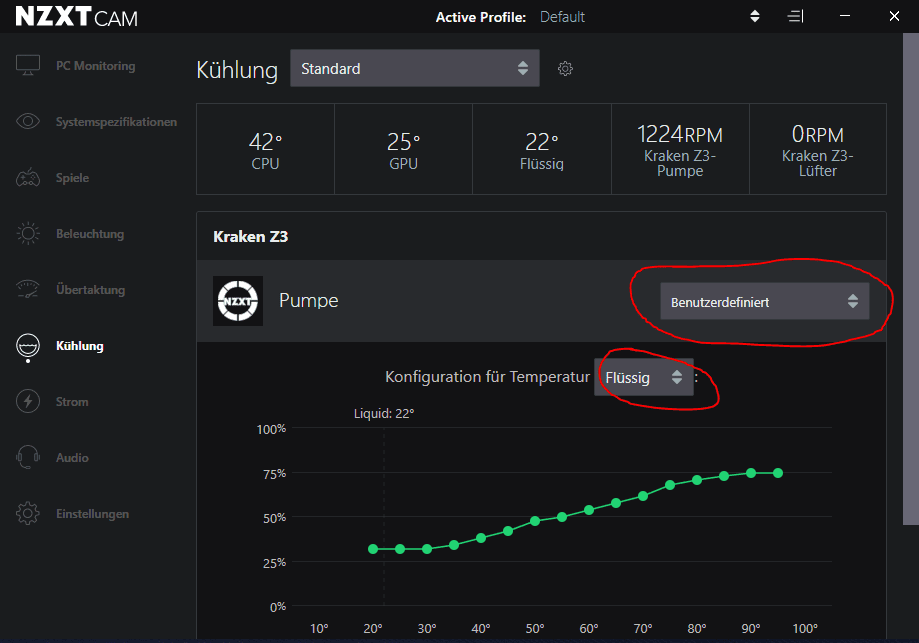Open Einstellungen from the sidebar

coord(93,514)
